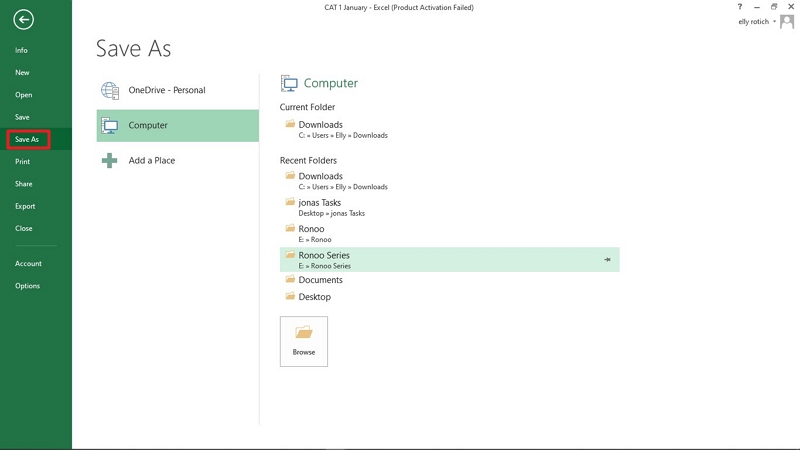
Task: Go to the Open page
Action: pyautogui.click(x=23, y=95)
